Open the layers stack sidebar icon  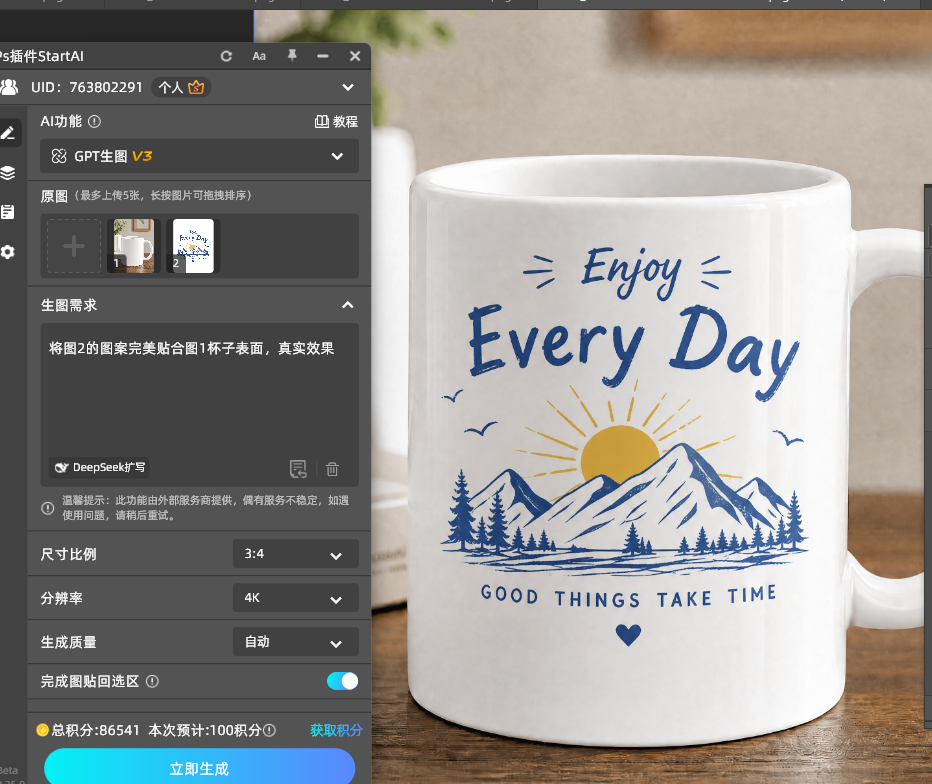(x=8, y=173)
